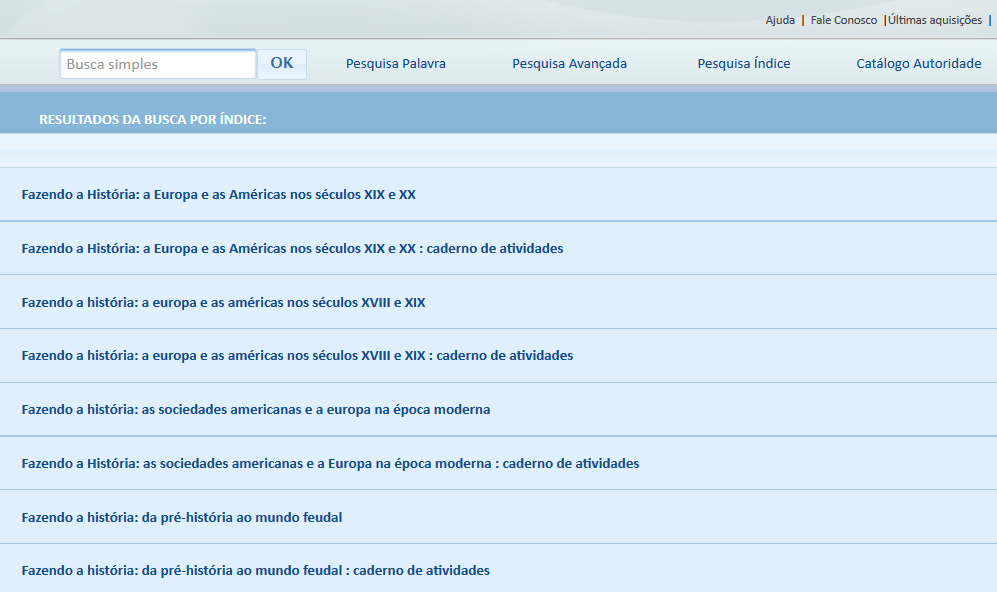Viewport: 997px width, 592px height.
Task: Click the Ajuda link
Action: [780, 20]
